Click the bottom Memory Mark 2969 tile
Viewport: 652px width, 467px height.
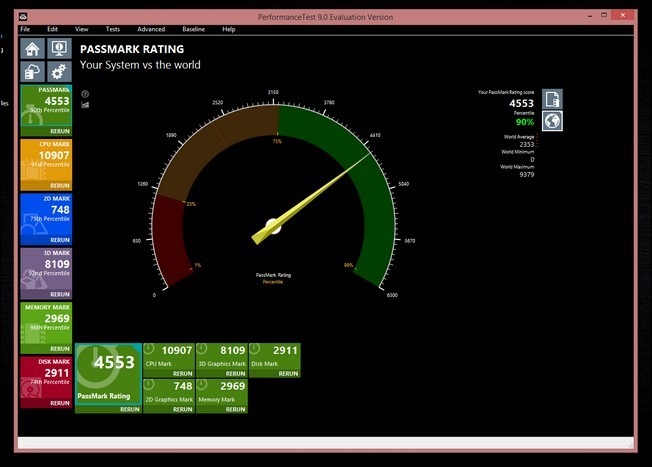click(x=222, y=392)
